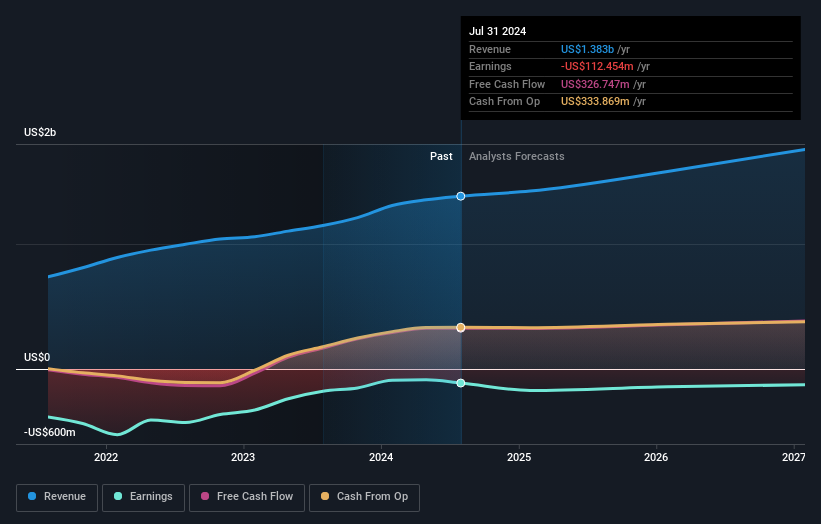Toggle the Cash From Op legend button

(x=364, y=497)
